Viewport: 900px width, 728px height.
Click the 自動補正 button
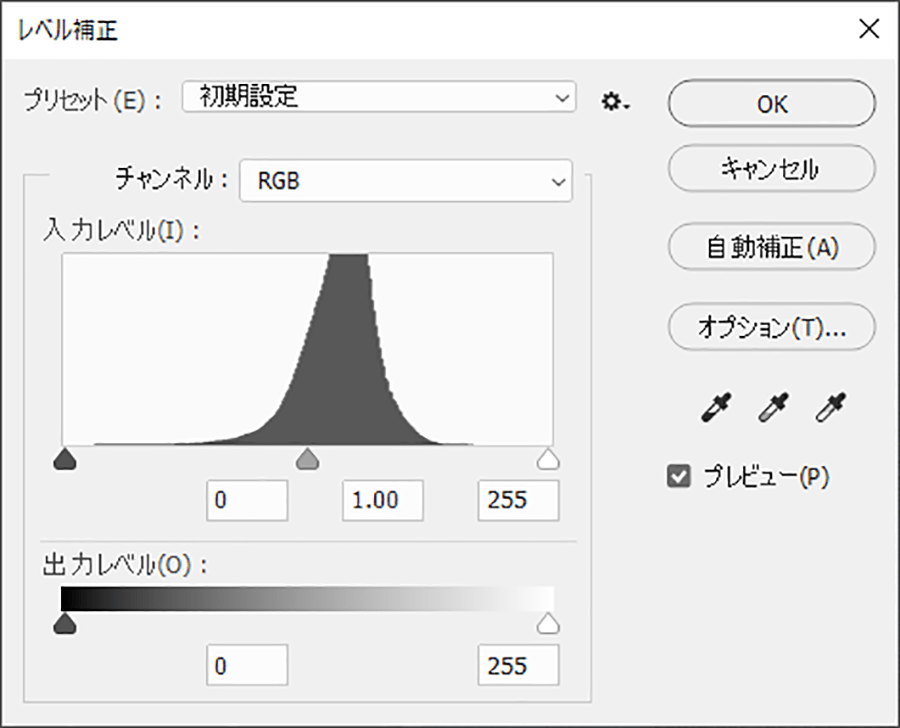tap(771, 247)
